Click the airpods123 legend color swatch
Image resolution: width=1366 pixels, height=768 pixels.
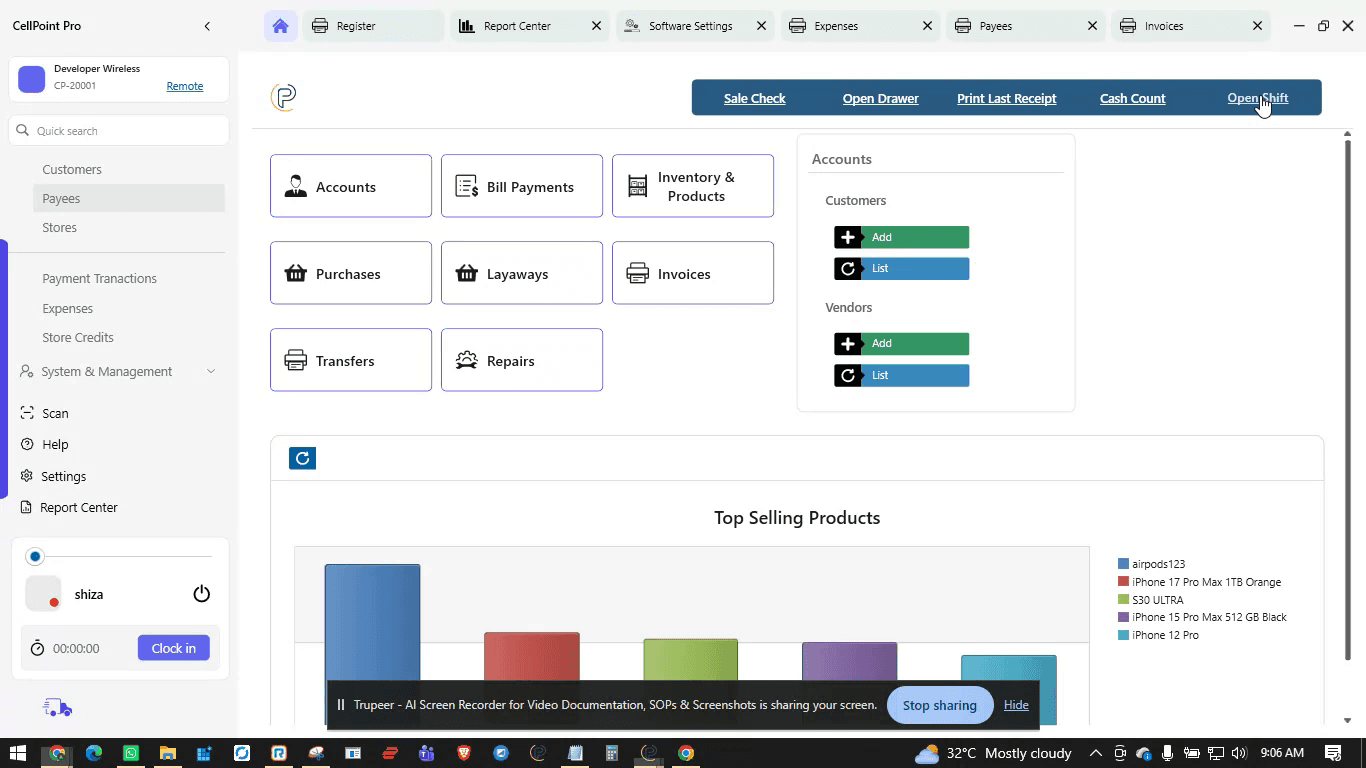pos(1123,564)
